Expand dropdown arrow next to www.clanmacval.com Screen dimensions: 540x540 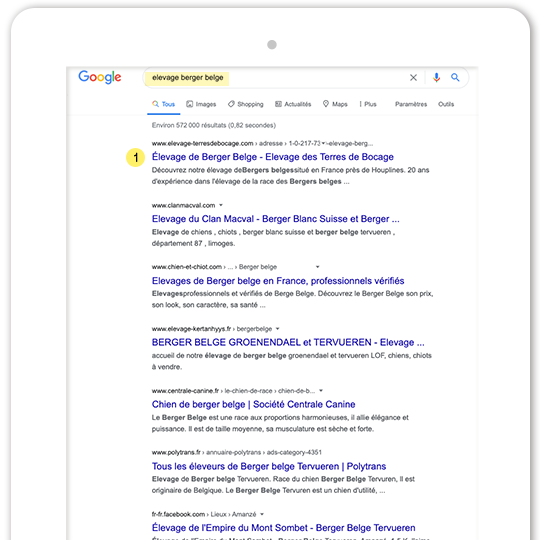[221, 205]
